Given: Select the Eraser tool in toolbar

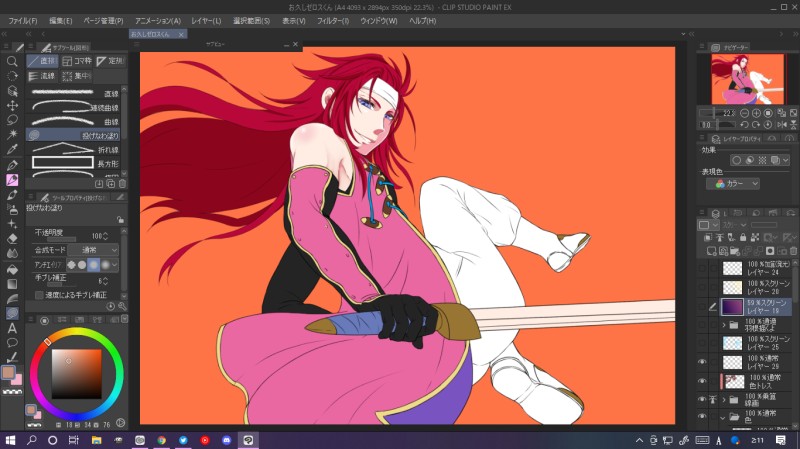Looking at the screenshot, I should coord(12,239).
